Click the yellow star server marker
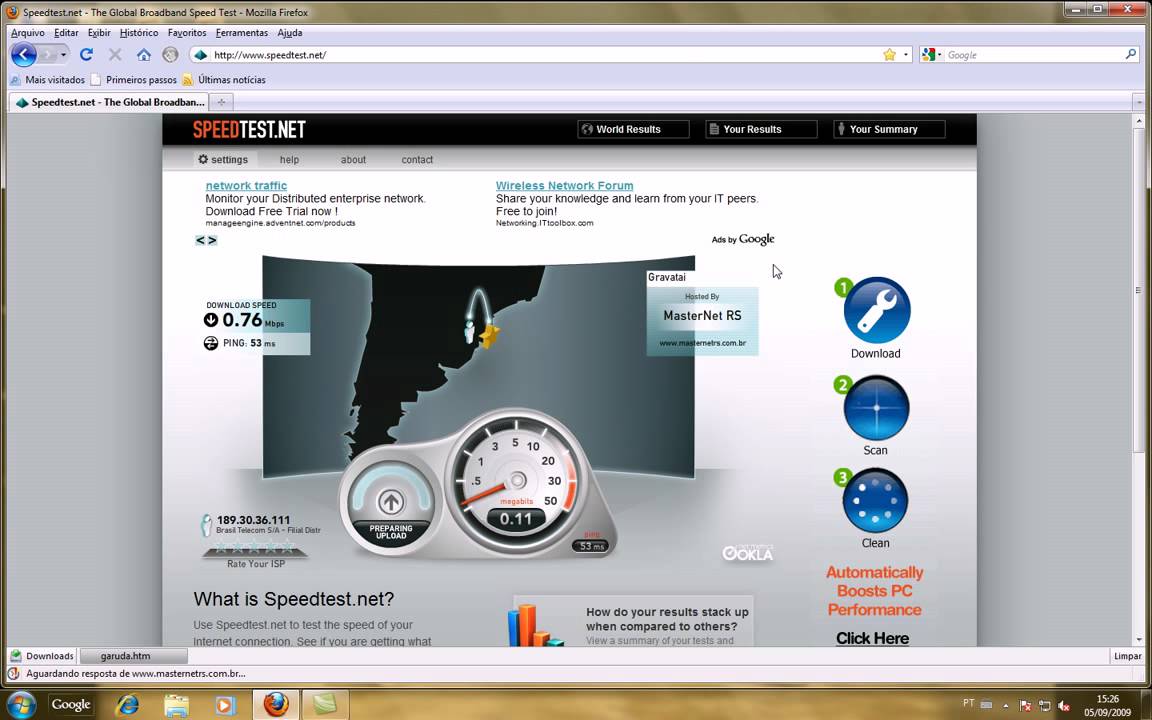 point(489,336)
